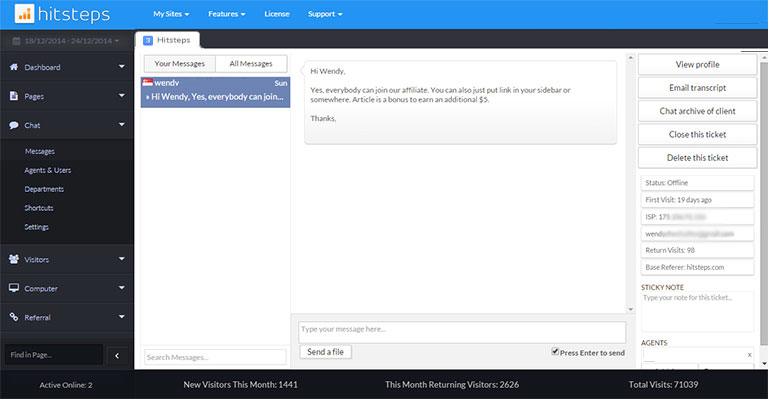Expand the Dashboard section arrow
The width and height of the screenshot is (768, 399).
(x=121, y=67)
